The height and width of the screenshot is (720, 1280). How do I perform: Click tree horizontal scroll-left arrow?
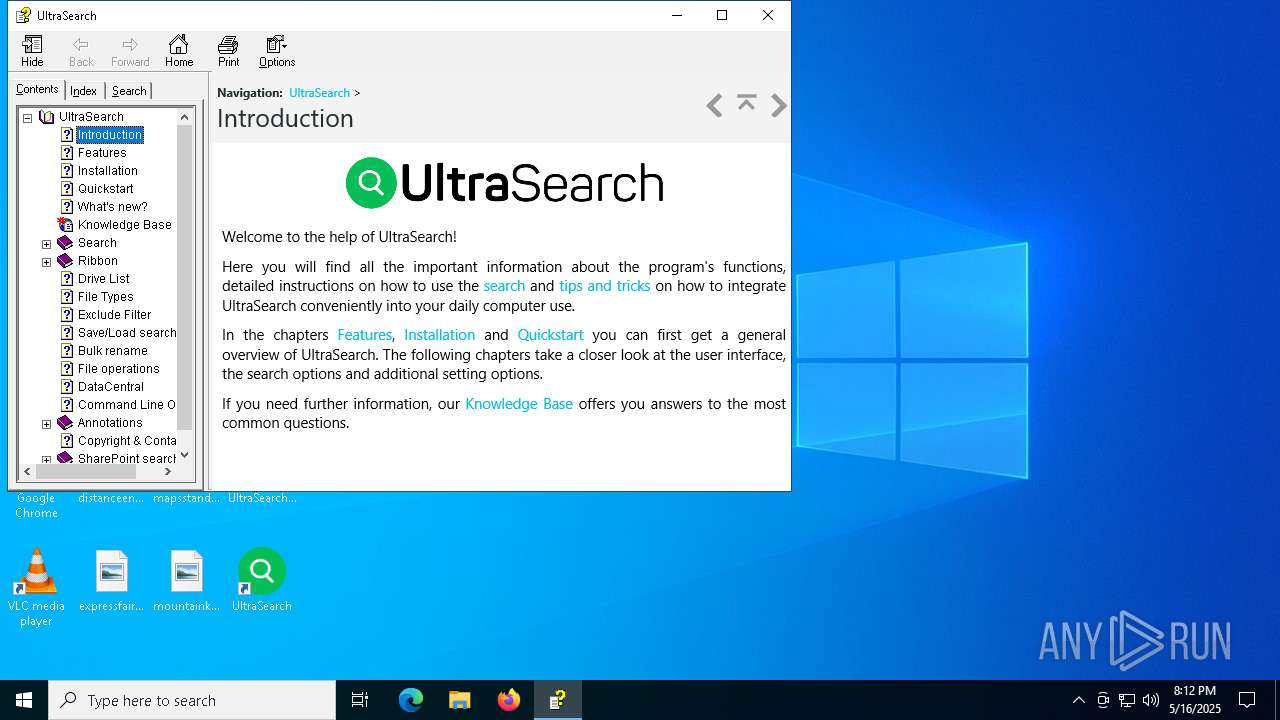27,471
